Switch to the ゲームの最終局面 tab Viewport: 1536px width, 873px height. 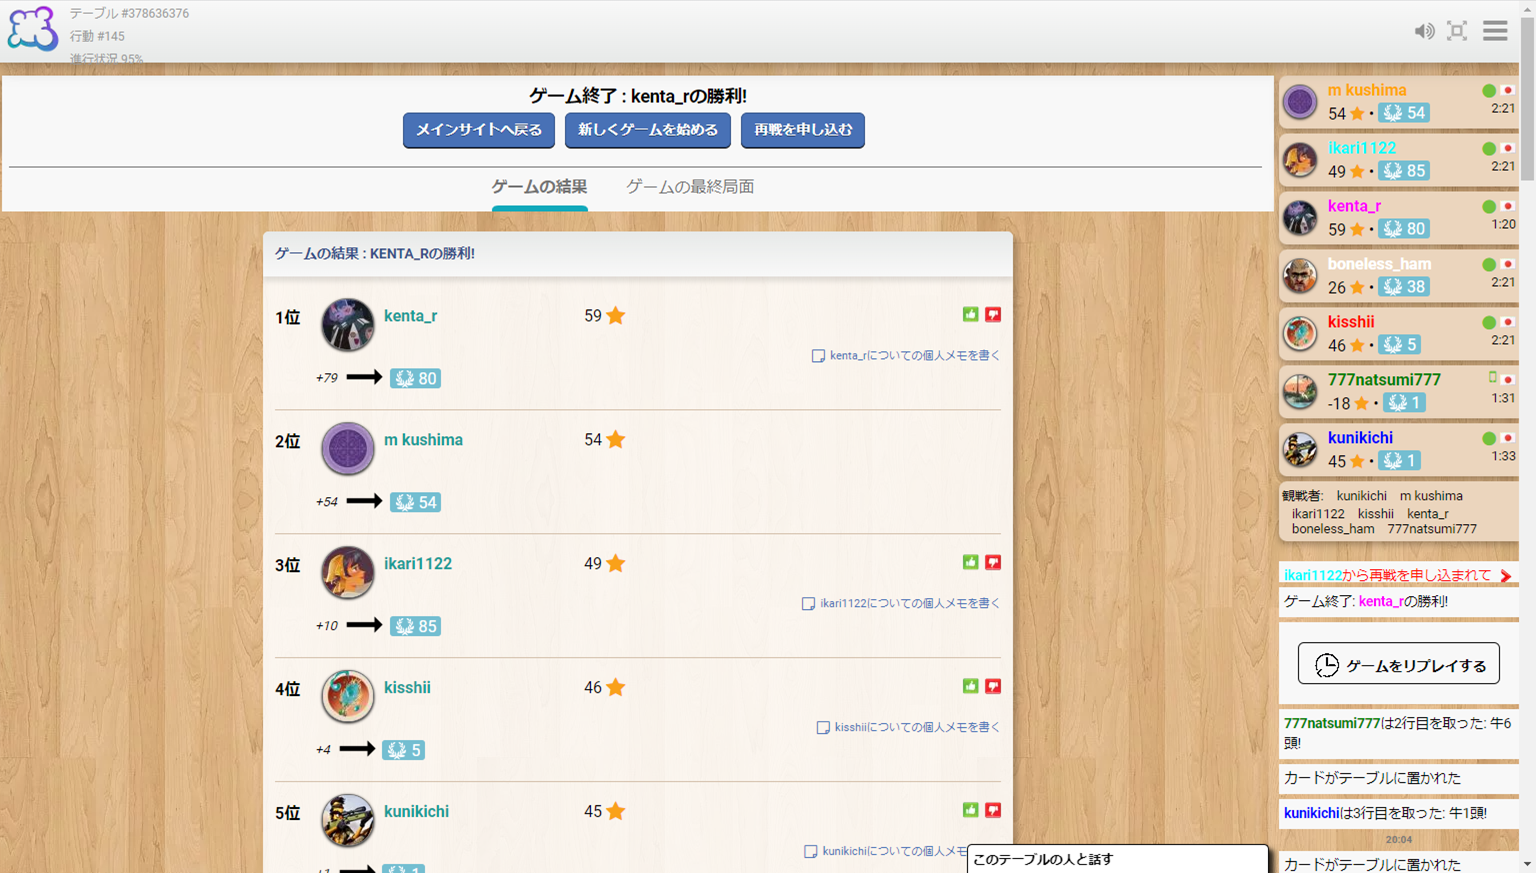point(690,187)
